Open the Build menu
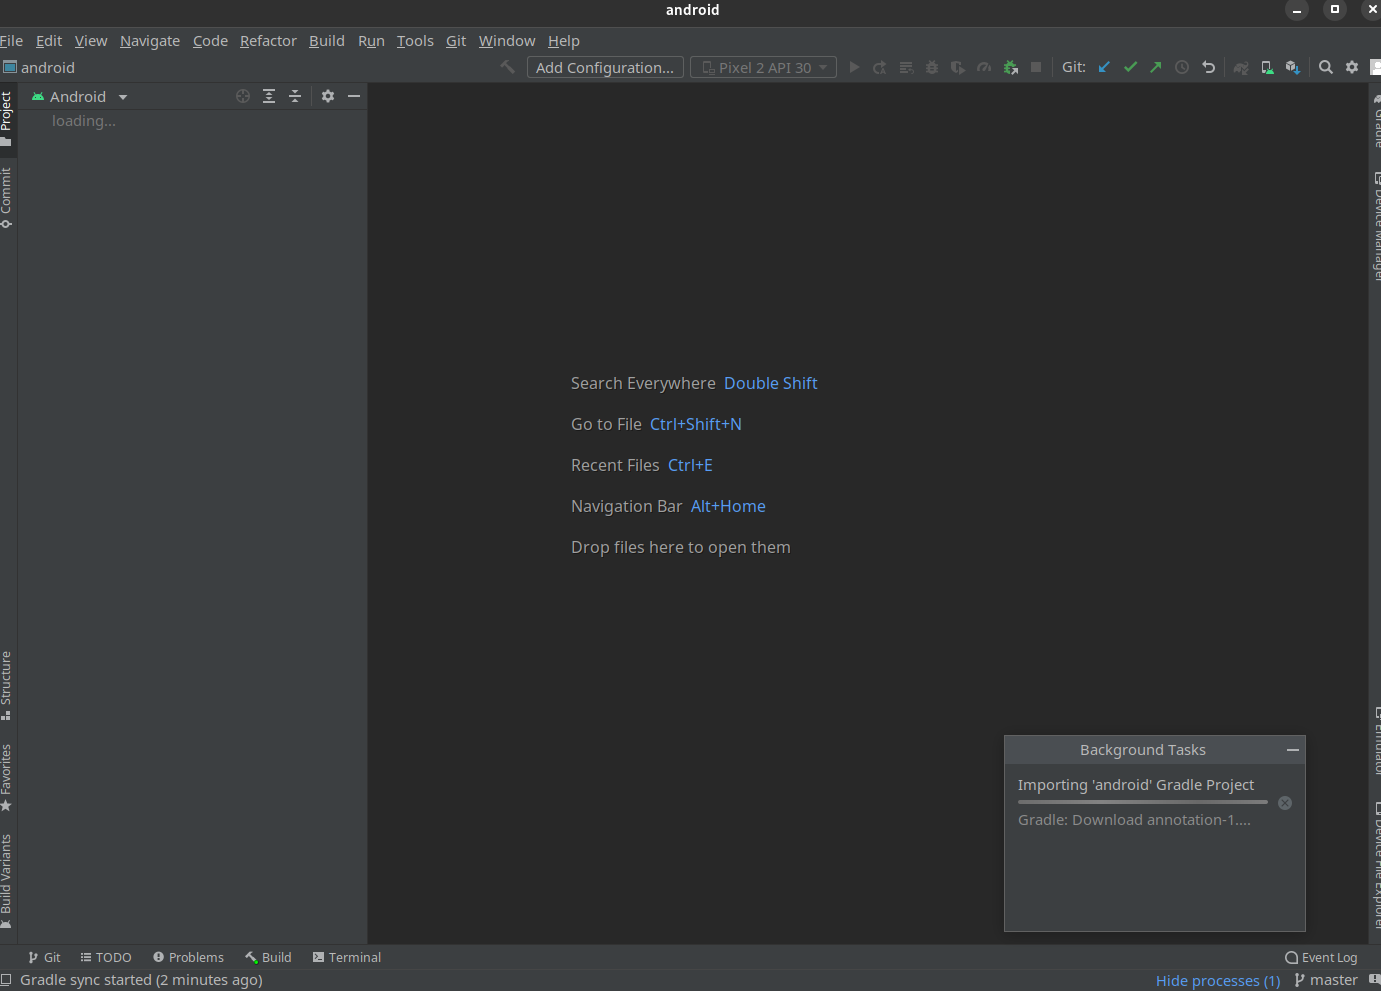Image resolution: width=1381 pixels, height=991 pixels. (x=327, y=41)
